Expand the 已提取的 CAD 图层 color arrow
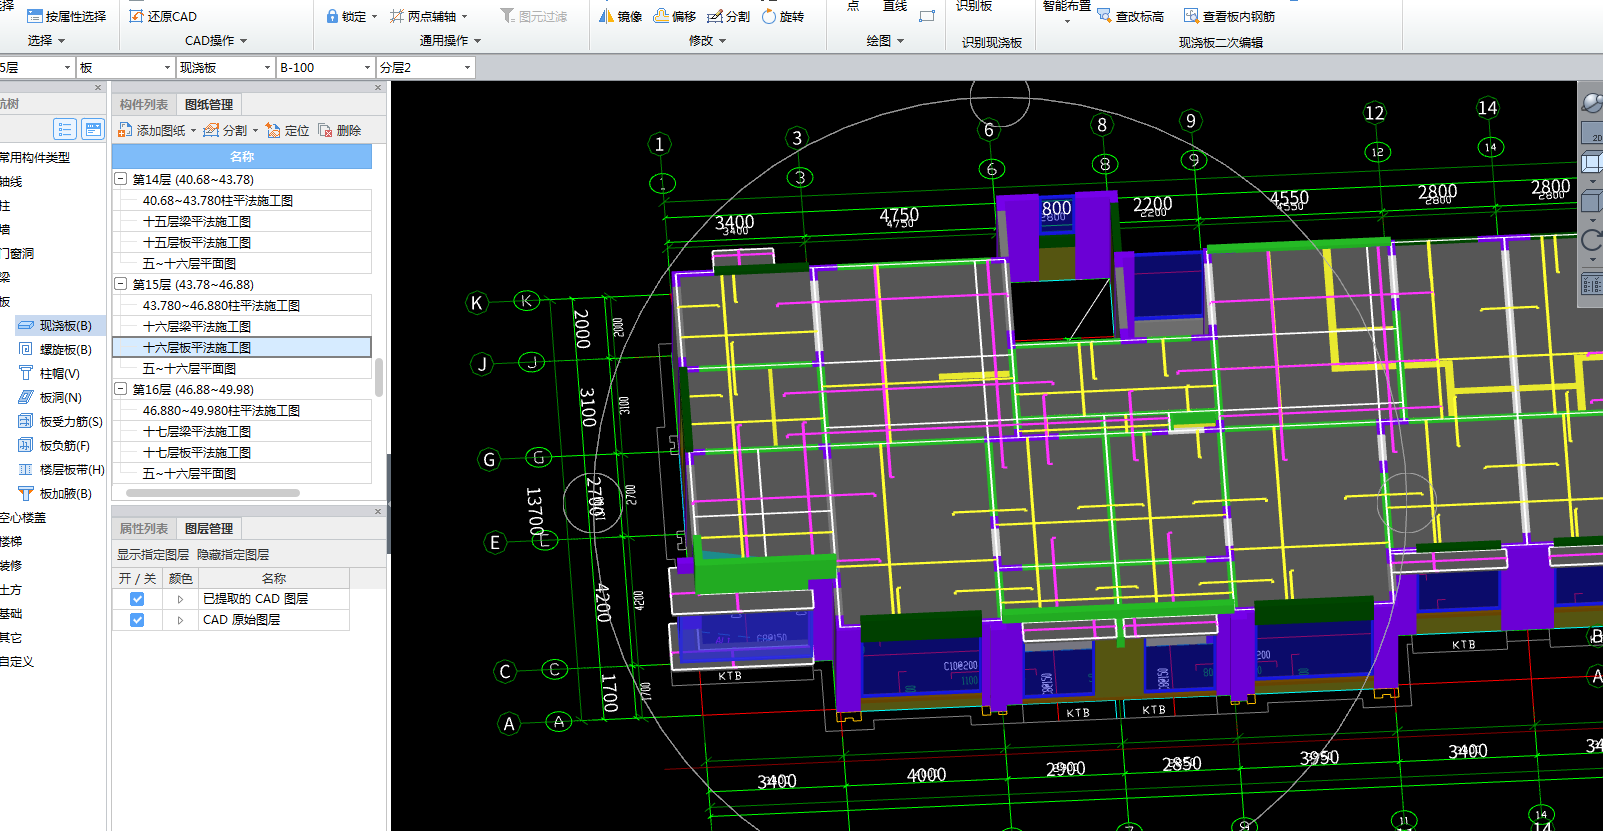 tap(180, 599)
